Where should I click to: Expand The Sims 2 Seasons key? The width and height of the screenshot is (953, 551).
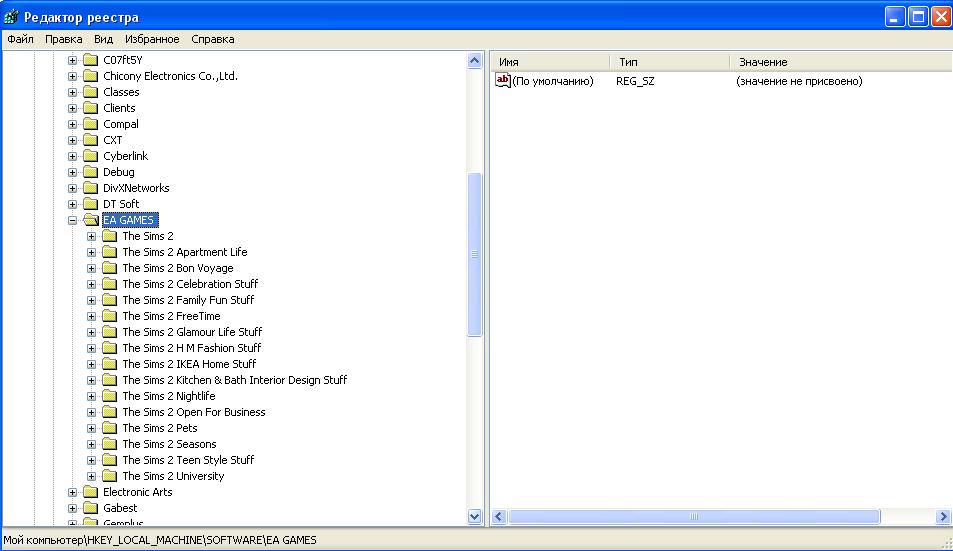coord(91,444)
